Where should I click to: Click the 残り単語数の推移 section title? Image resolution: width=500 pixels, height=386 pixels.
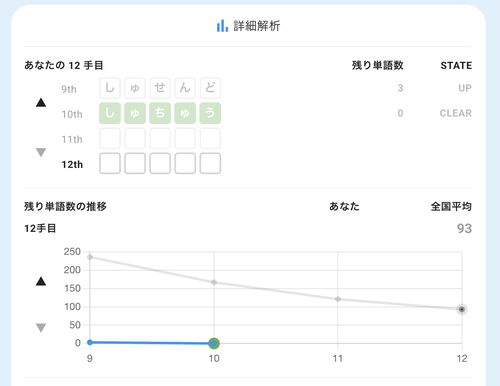pyautogui.click(x=65, y=207)
